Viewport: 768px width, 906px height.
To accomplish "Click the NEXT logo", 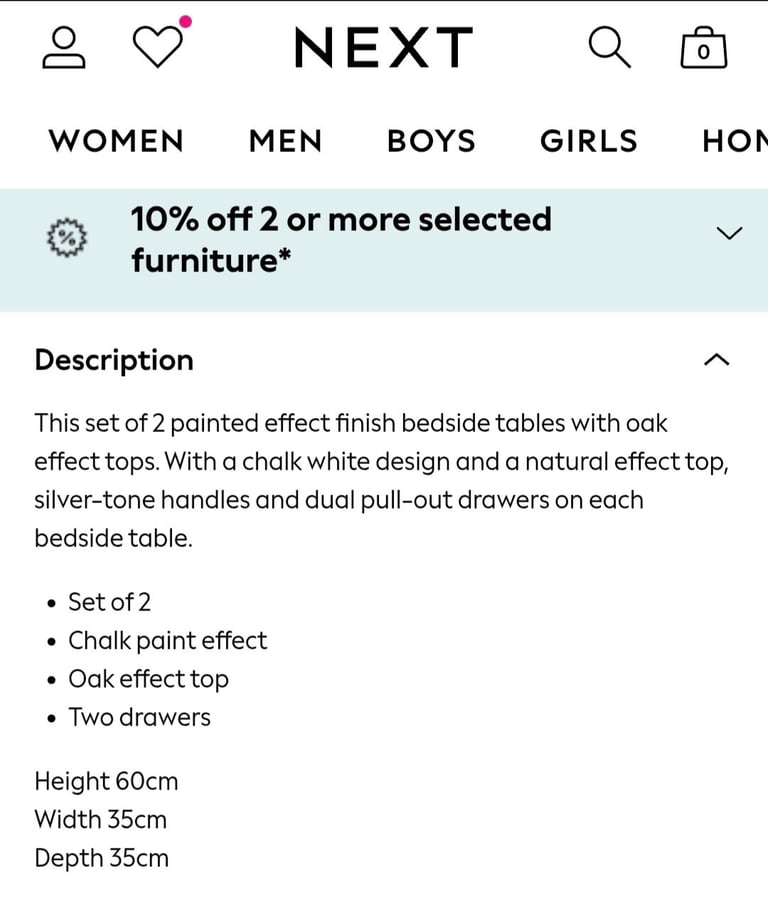I will pos(383,45).
